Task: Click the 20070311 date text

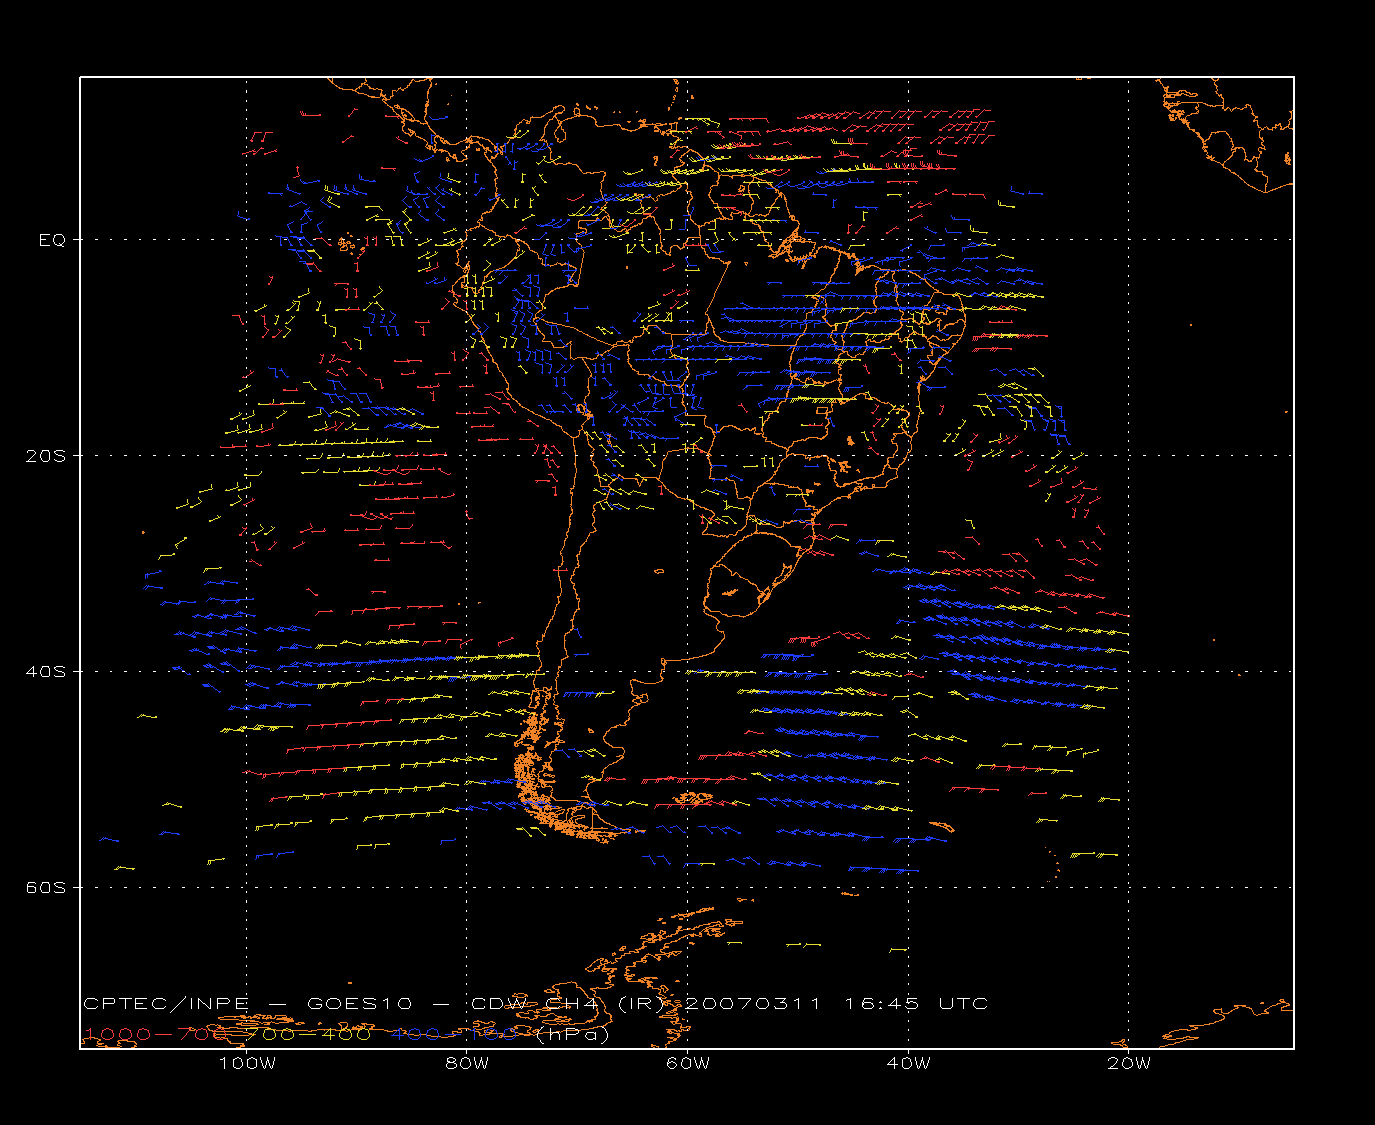Action: point(752,1004)
